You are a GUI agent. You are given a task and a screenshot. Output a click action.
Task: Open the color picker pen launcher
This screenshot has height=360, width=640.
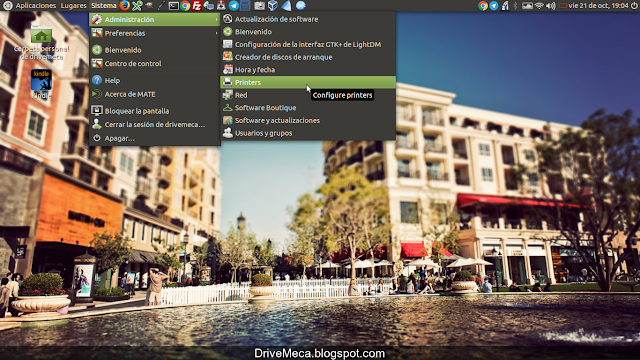(x=162, y=6)
